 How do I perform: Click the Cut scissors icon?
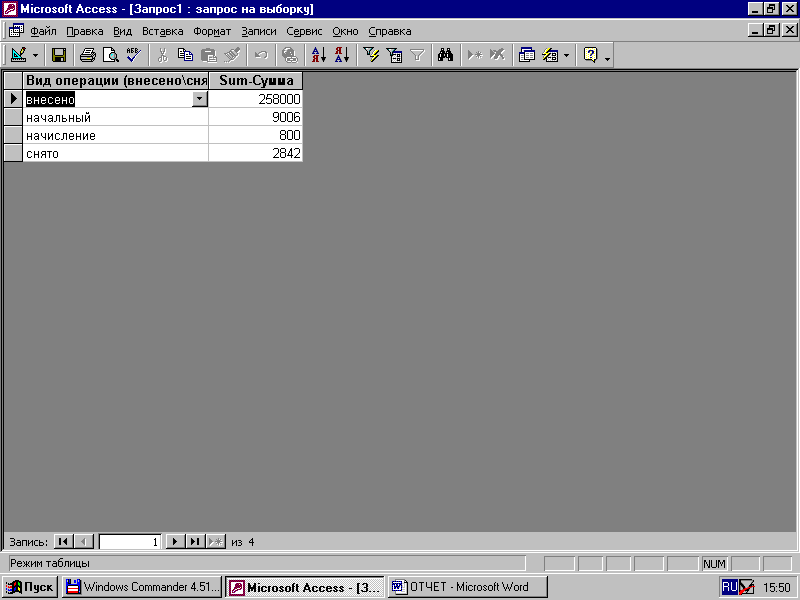pyautogui.click(x=163, y=55)
